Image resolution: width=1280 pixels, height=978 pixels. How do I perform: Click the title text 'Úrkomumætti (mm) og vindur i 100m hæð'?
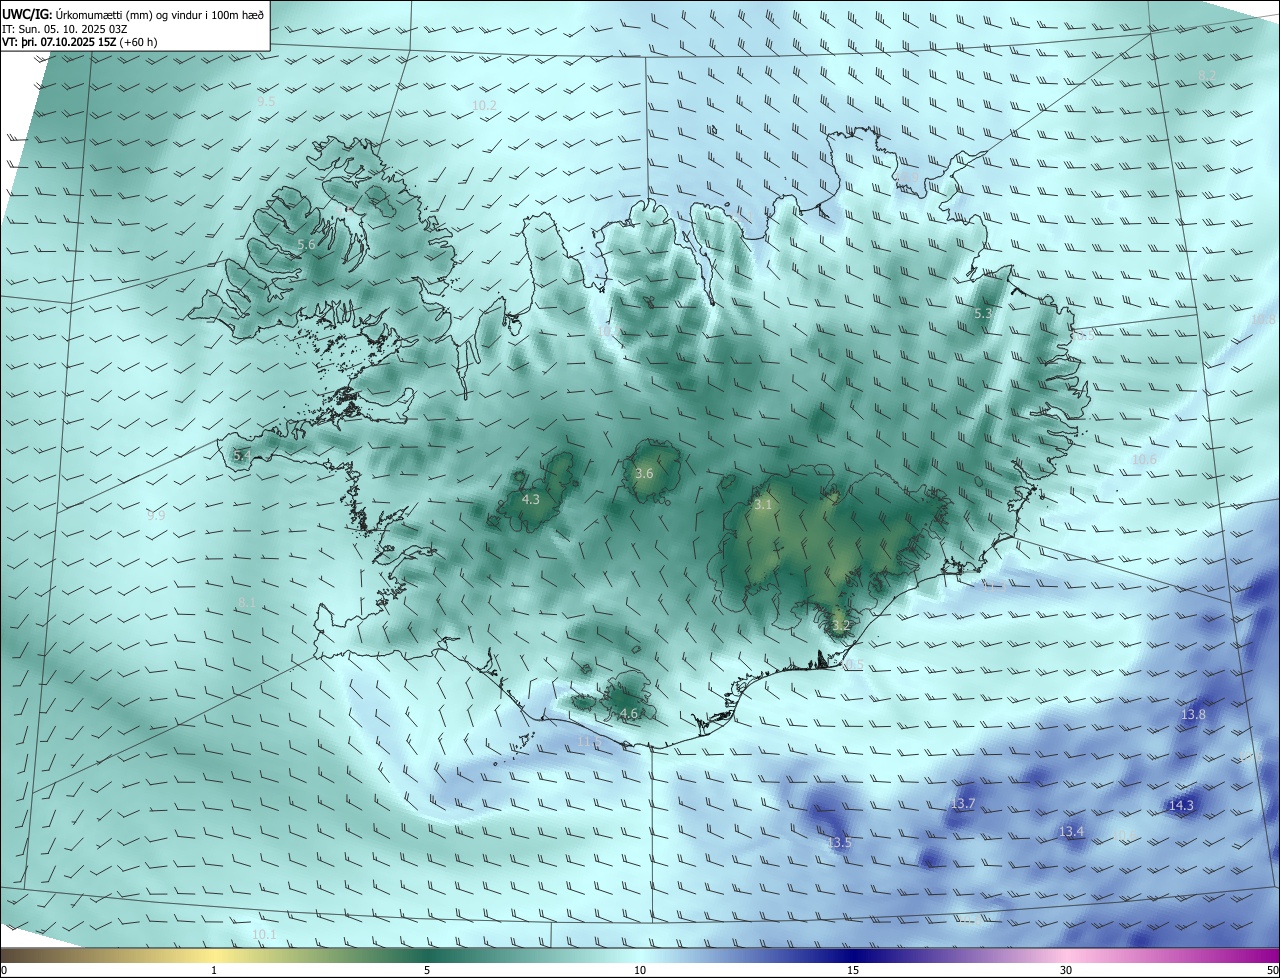click(158, 14)
